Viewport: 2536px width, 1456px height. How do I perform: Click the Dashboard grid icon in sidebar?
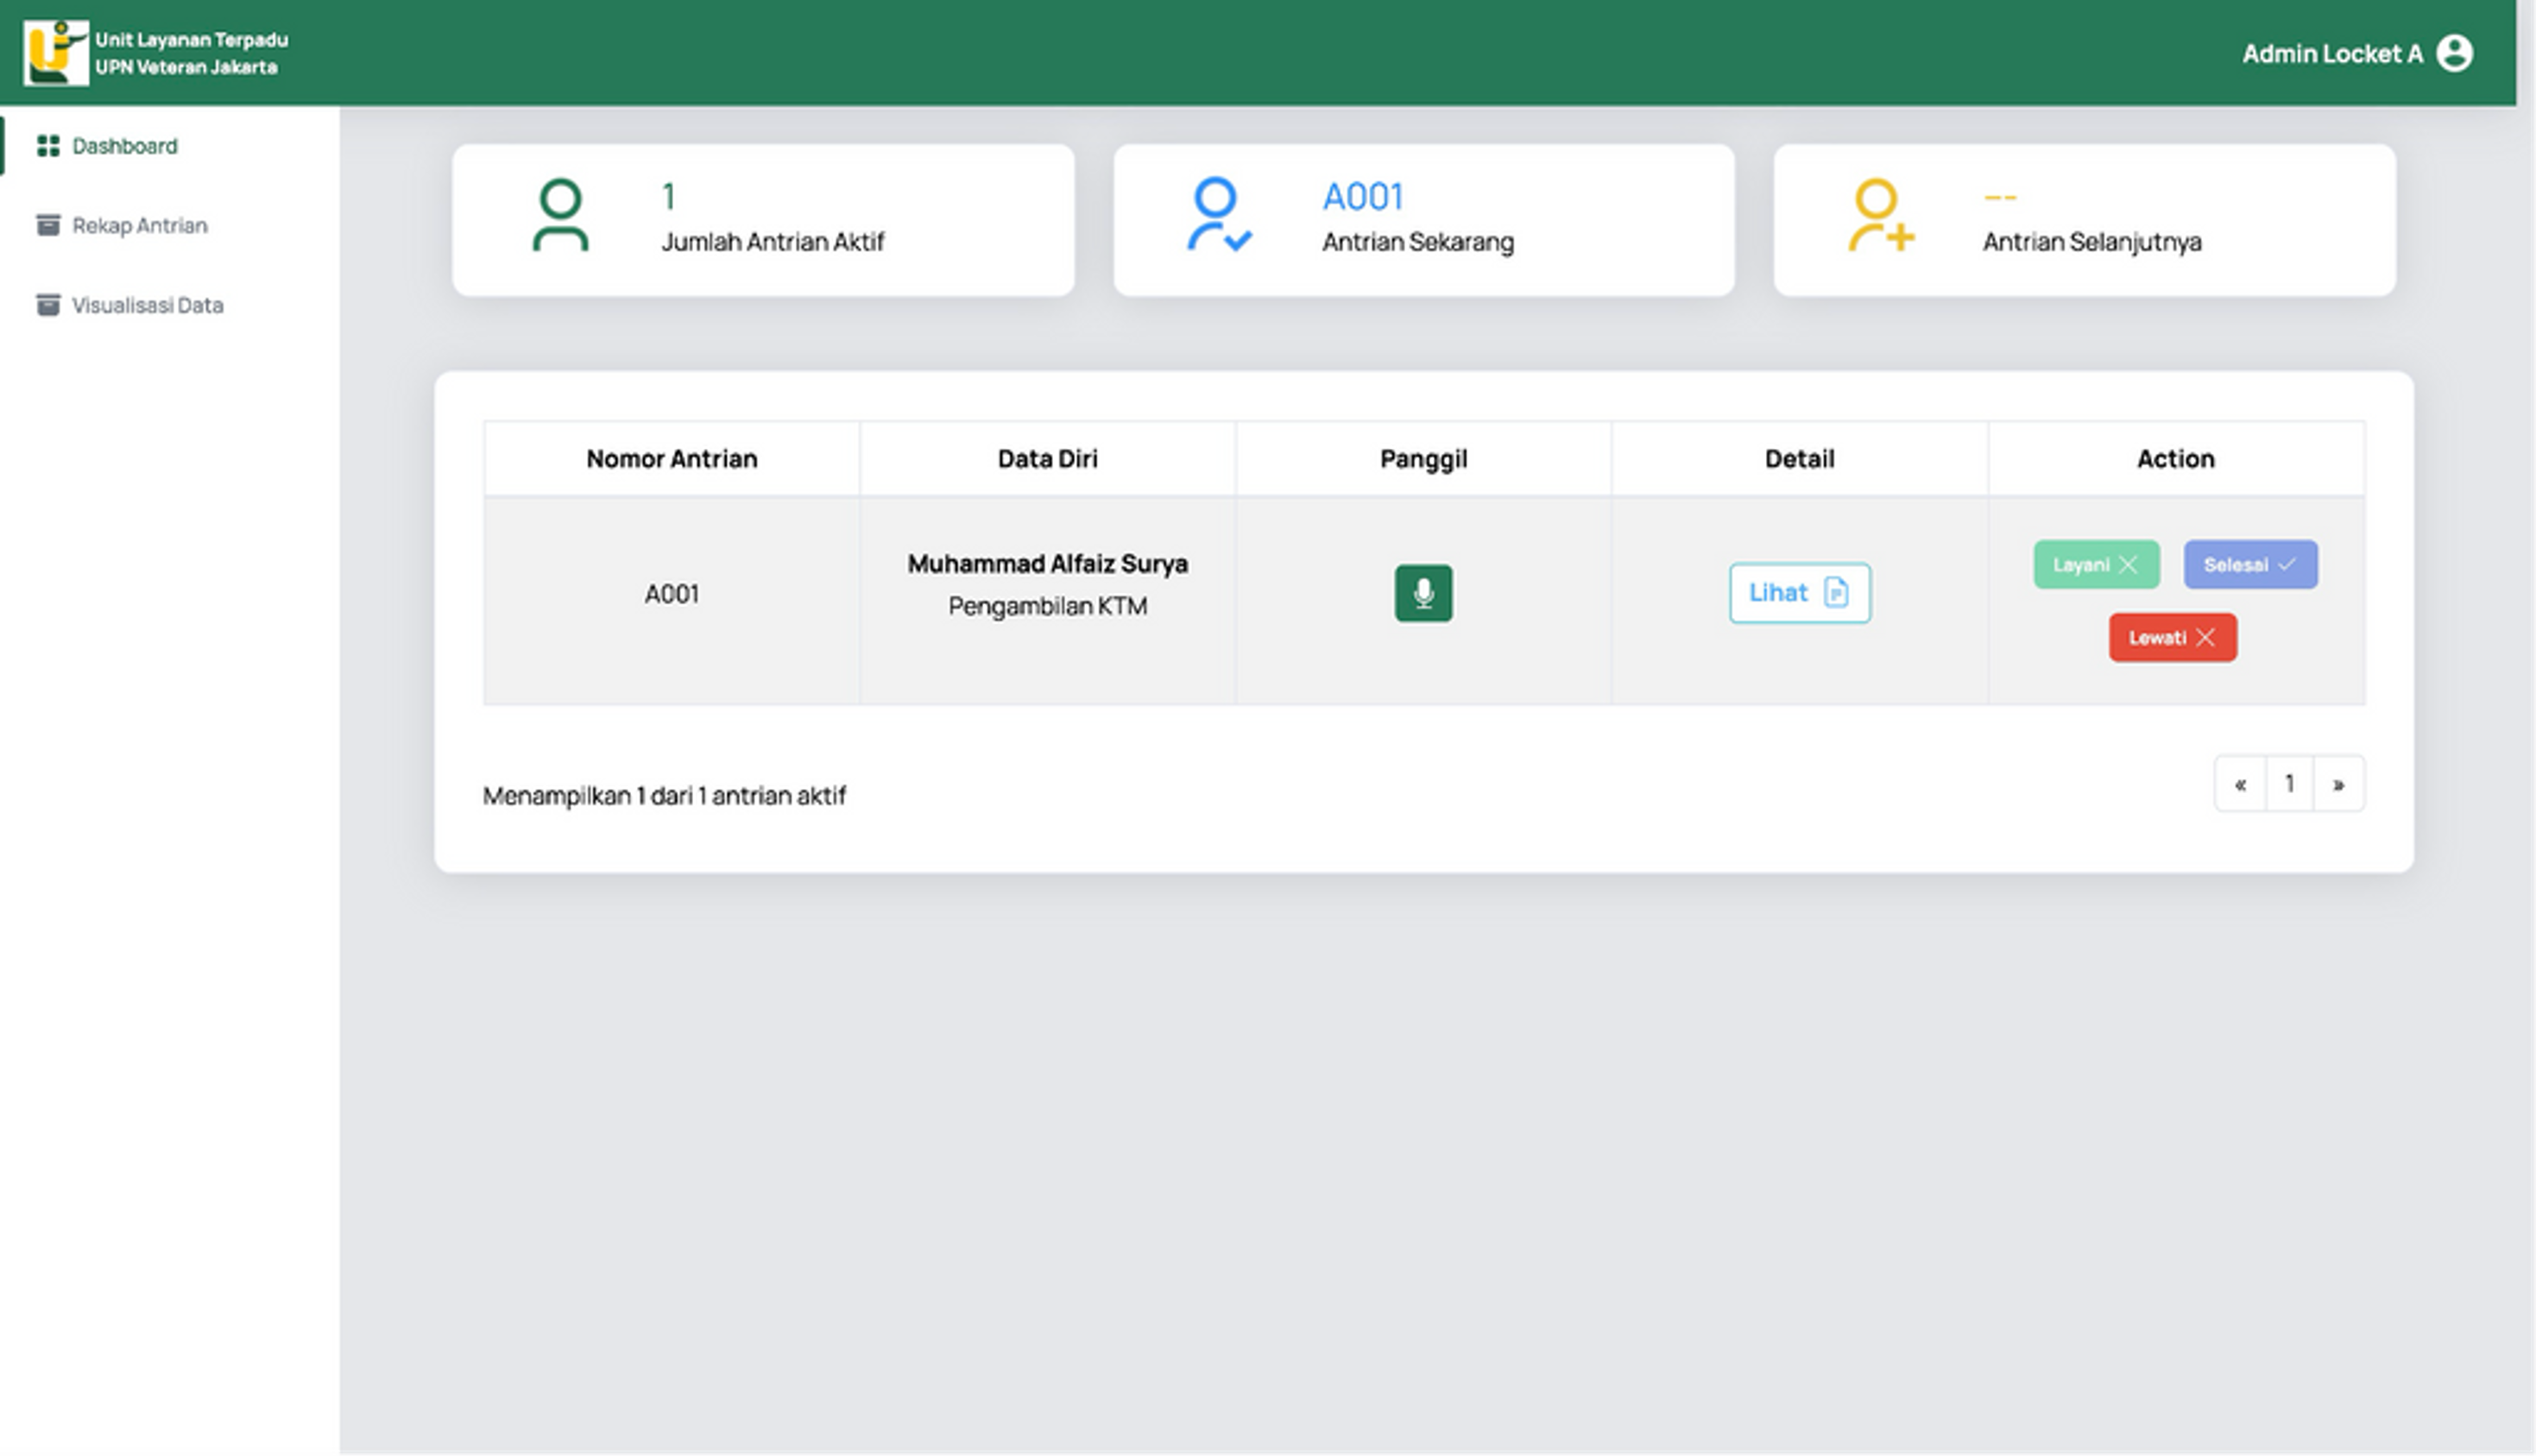click(x=47, y=146)
